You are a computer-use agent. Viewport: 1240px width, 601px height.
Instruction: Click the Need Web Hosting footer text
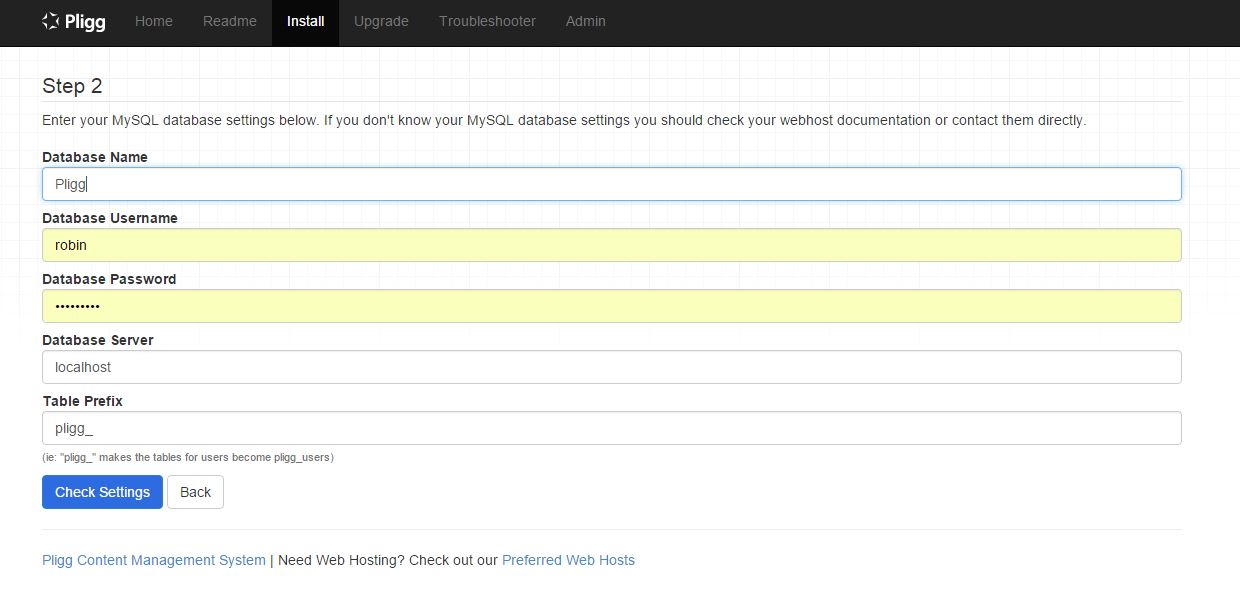coord(388,560)
